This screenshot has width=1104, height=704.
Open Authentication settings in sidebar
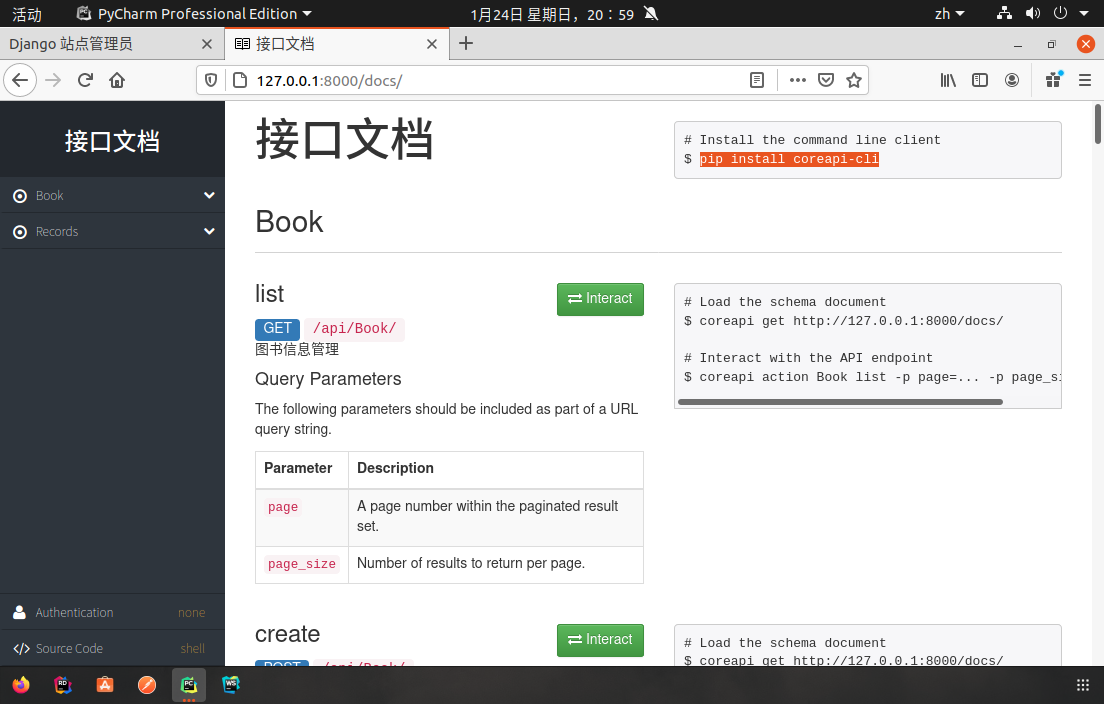pyautogui.click(x=113, y=612)
